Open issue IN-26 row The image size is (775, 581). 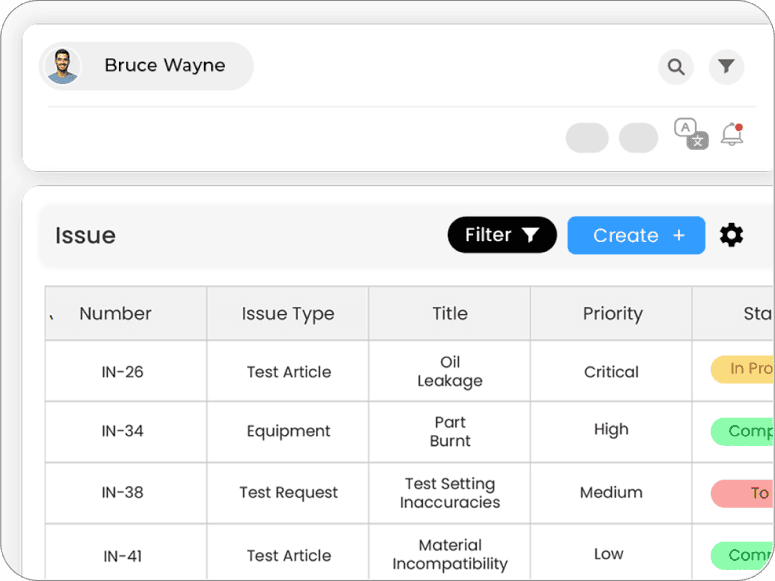[x=409, y=371]
